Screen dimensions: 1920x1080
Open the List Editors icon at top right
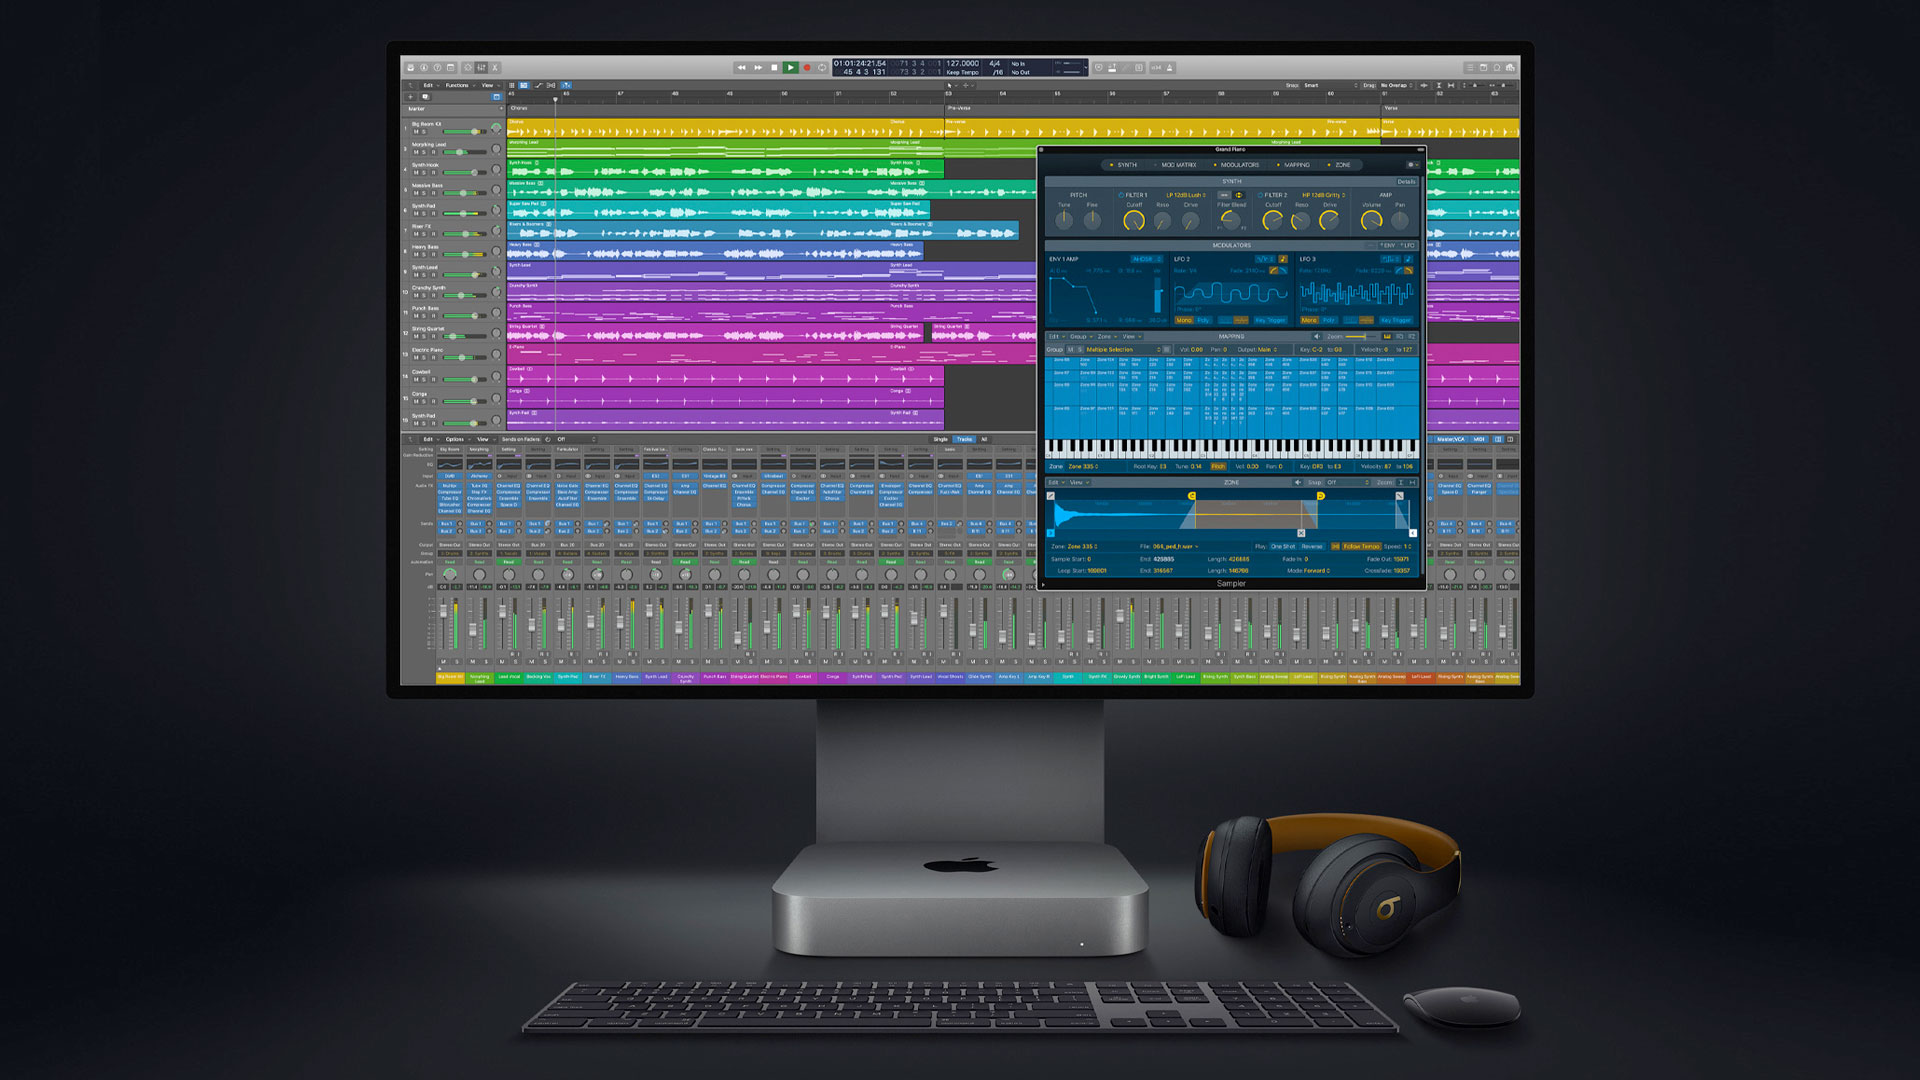coord(1470,67)
